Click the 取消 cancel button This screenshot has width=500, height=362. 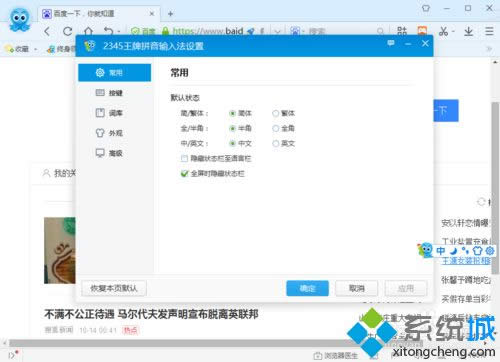(x=357, y=288)
